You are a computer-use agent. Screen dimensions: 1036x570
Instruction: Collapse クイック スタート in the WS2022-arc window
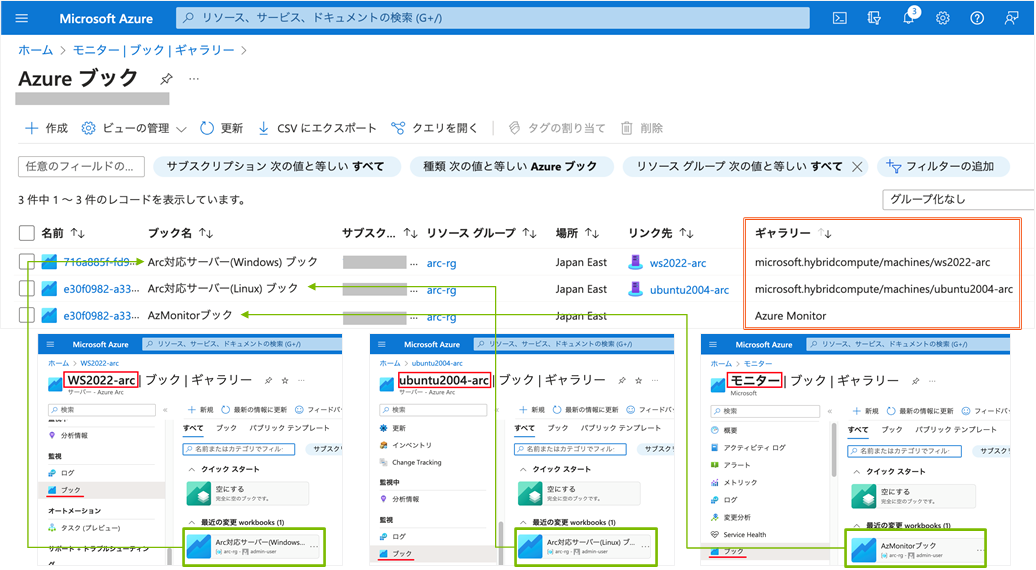point(192,469)
